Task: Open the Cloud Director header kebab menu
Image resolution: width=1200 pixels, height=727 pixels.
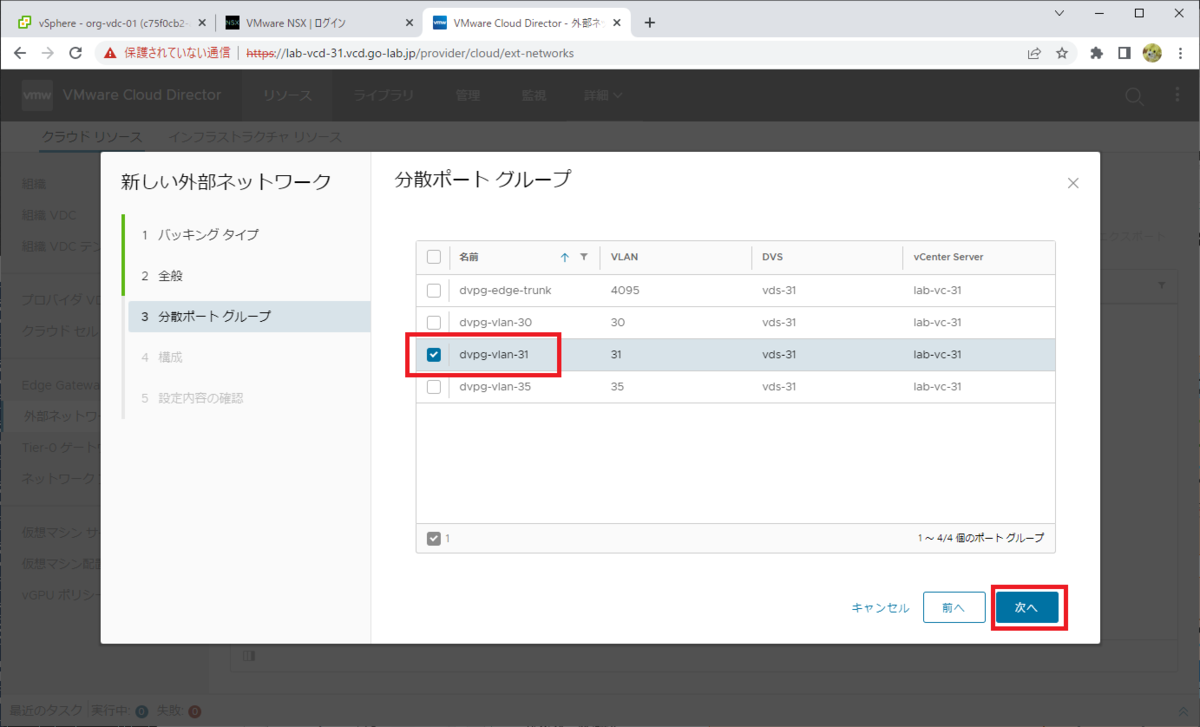Action: click(x=1177, y=96)
